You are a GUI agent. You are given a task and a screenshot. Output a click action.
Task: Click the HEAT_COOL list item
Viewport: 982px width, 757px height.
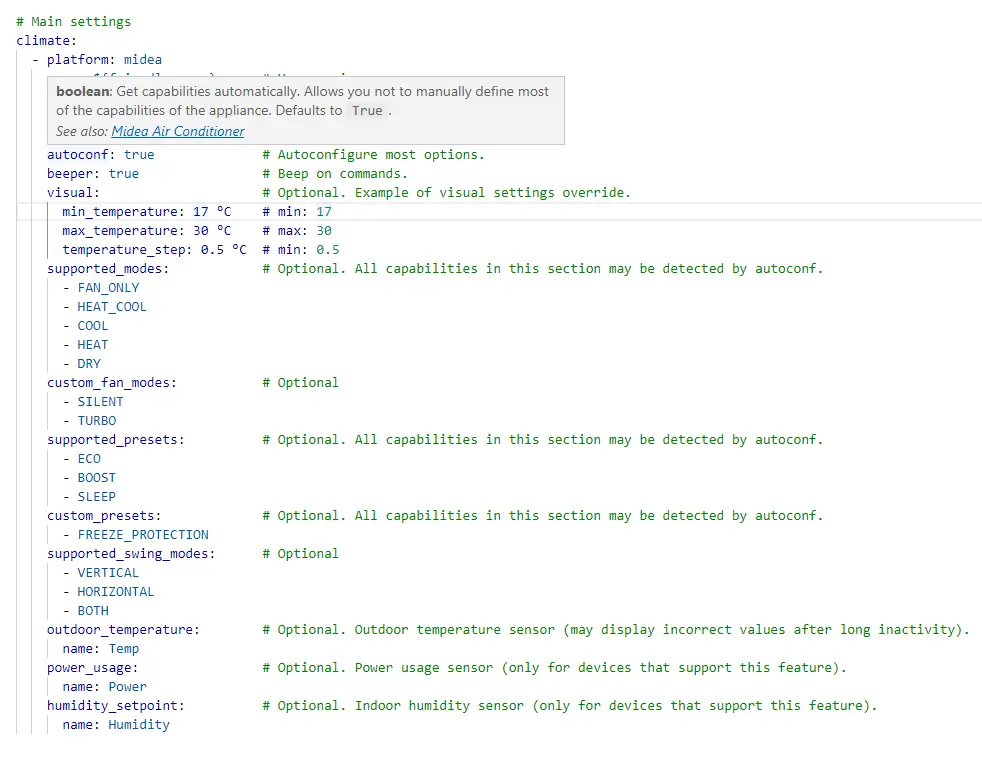(111, 307)
